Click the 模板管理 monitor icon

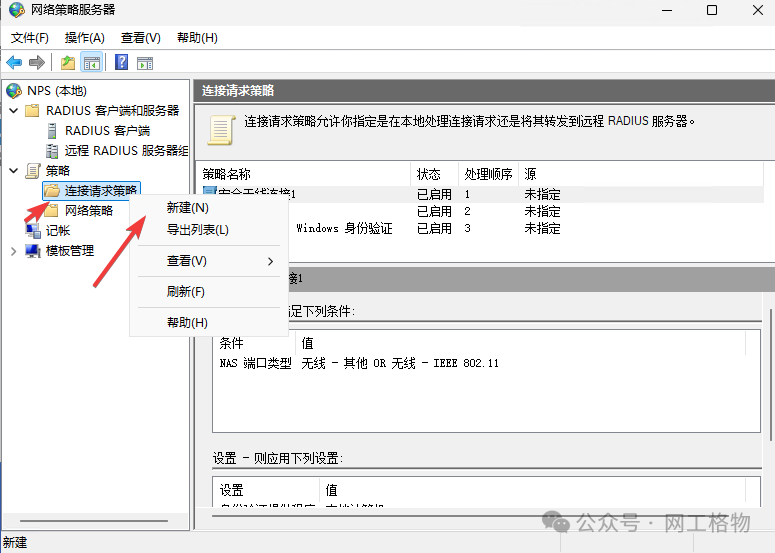(x=33, y=251)
